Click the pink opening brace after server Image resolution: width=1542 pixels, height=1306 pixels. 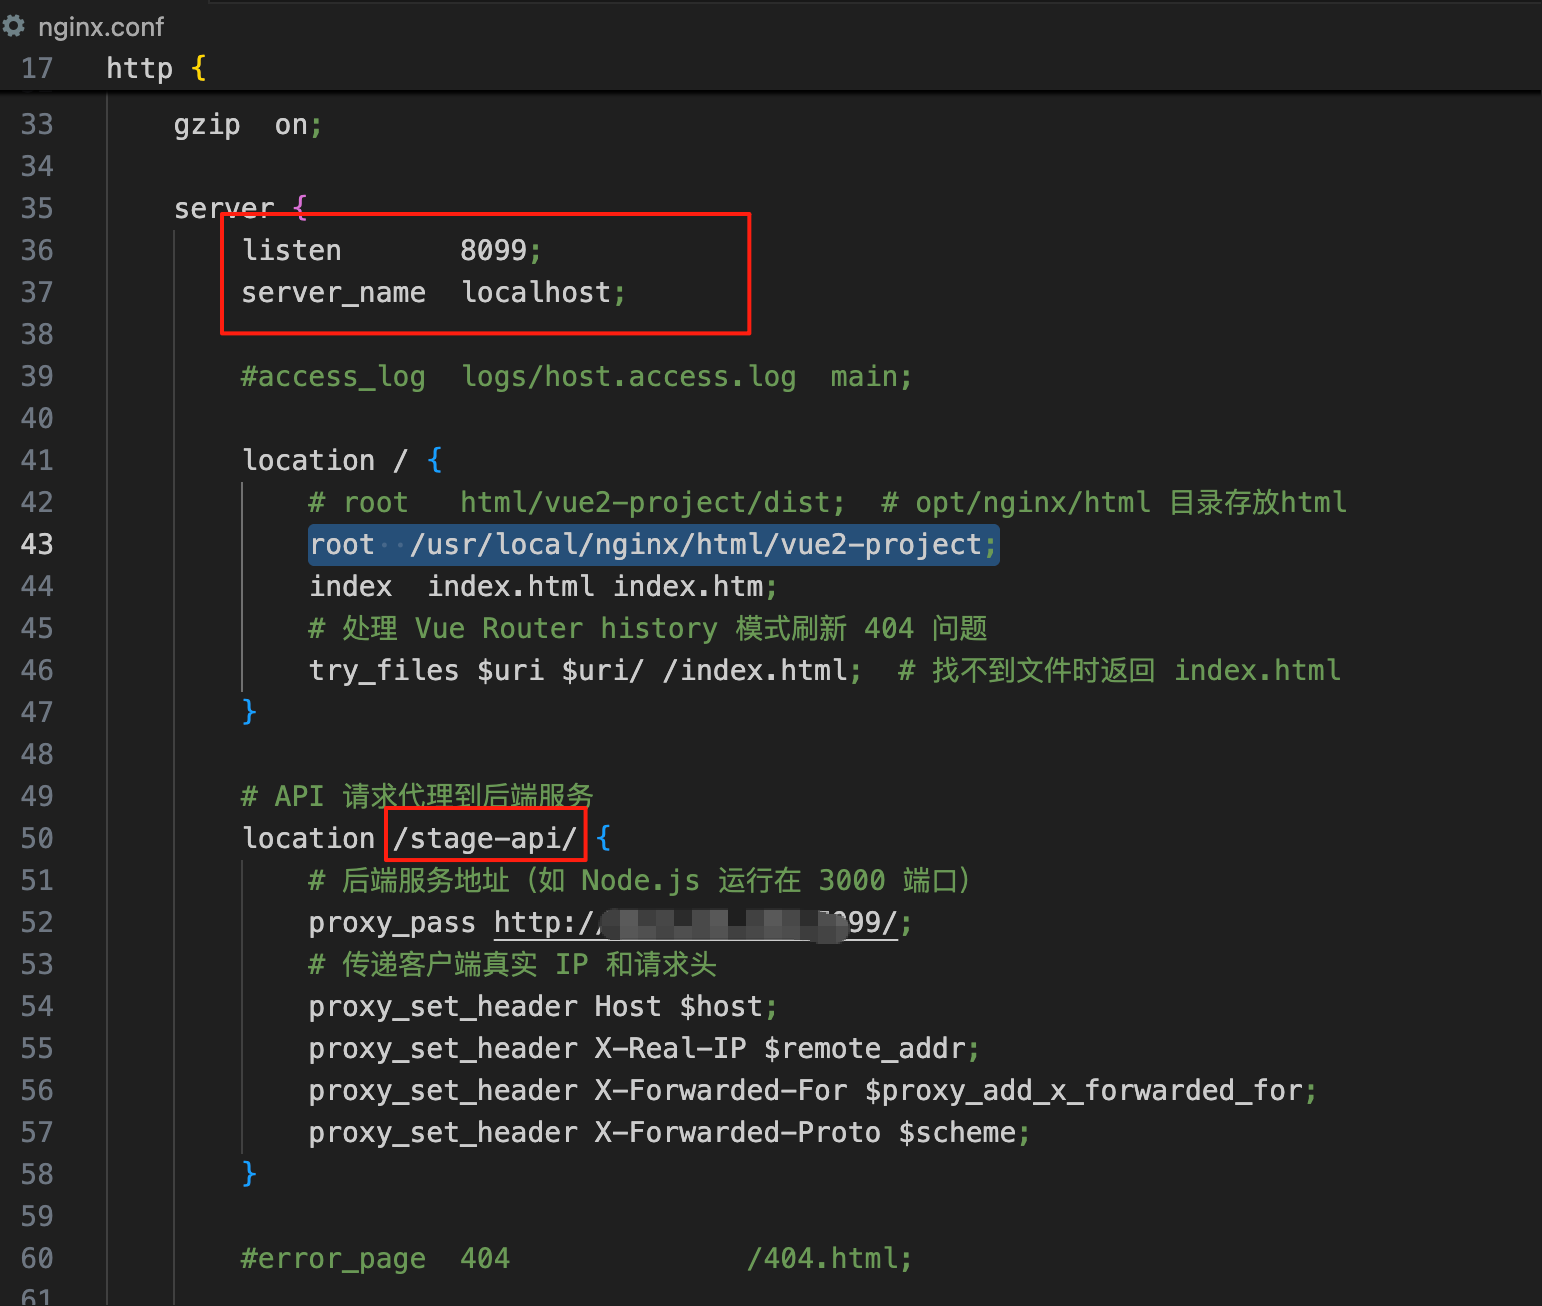pyautogui.click(x=300, y=208)
